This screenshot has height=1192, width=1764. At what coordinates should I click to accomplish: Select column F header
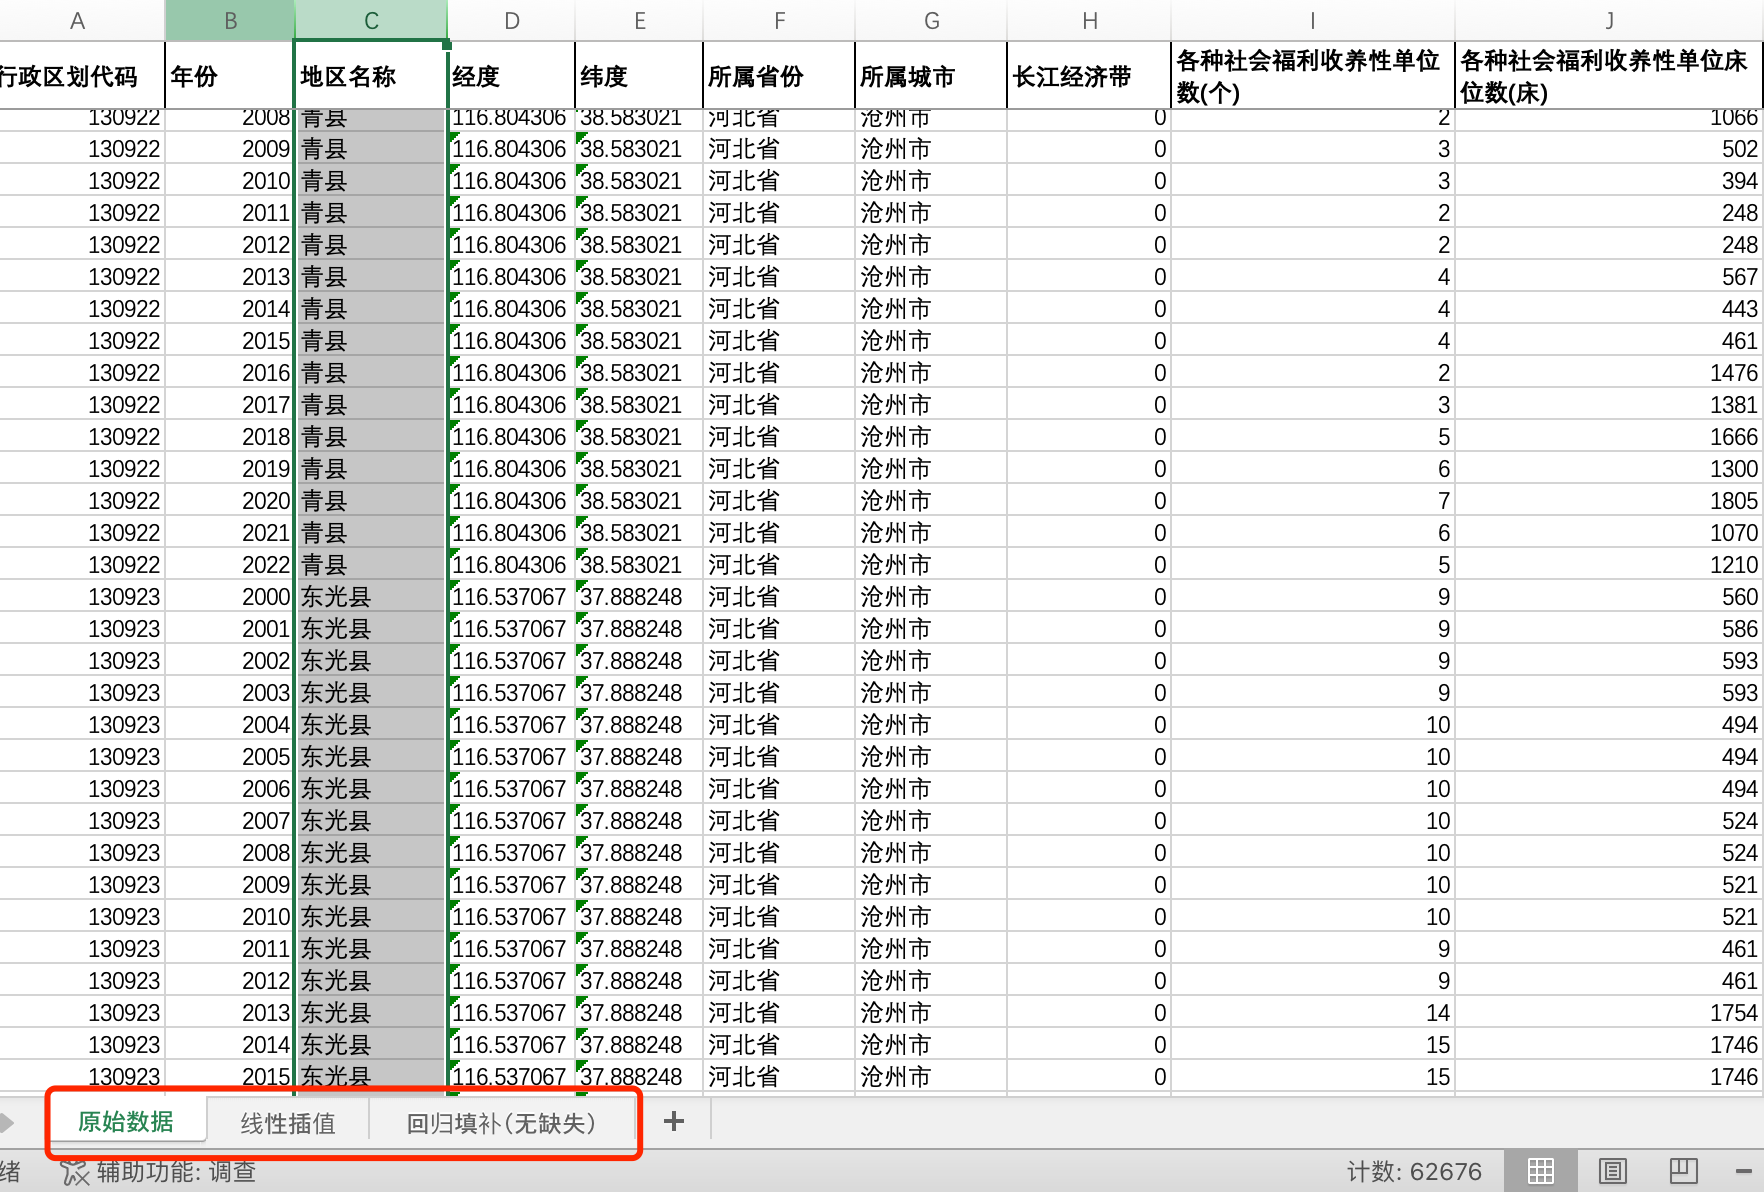[779, 21]
